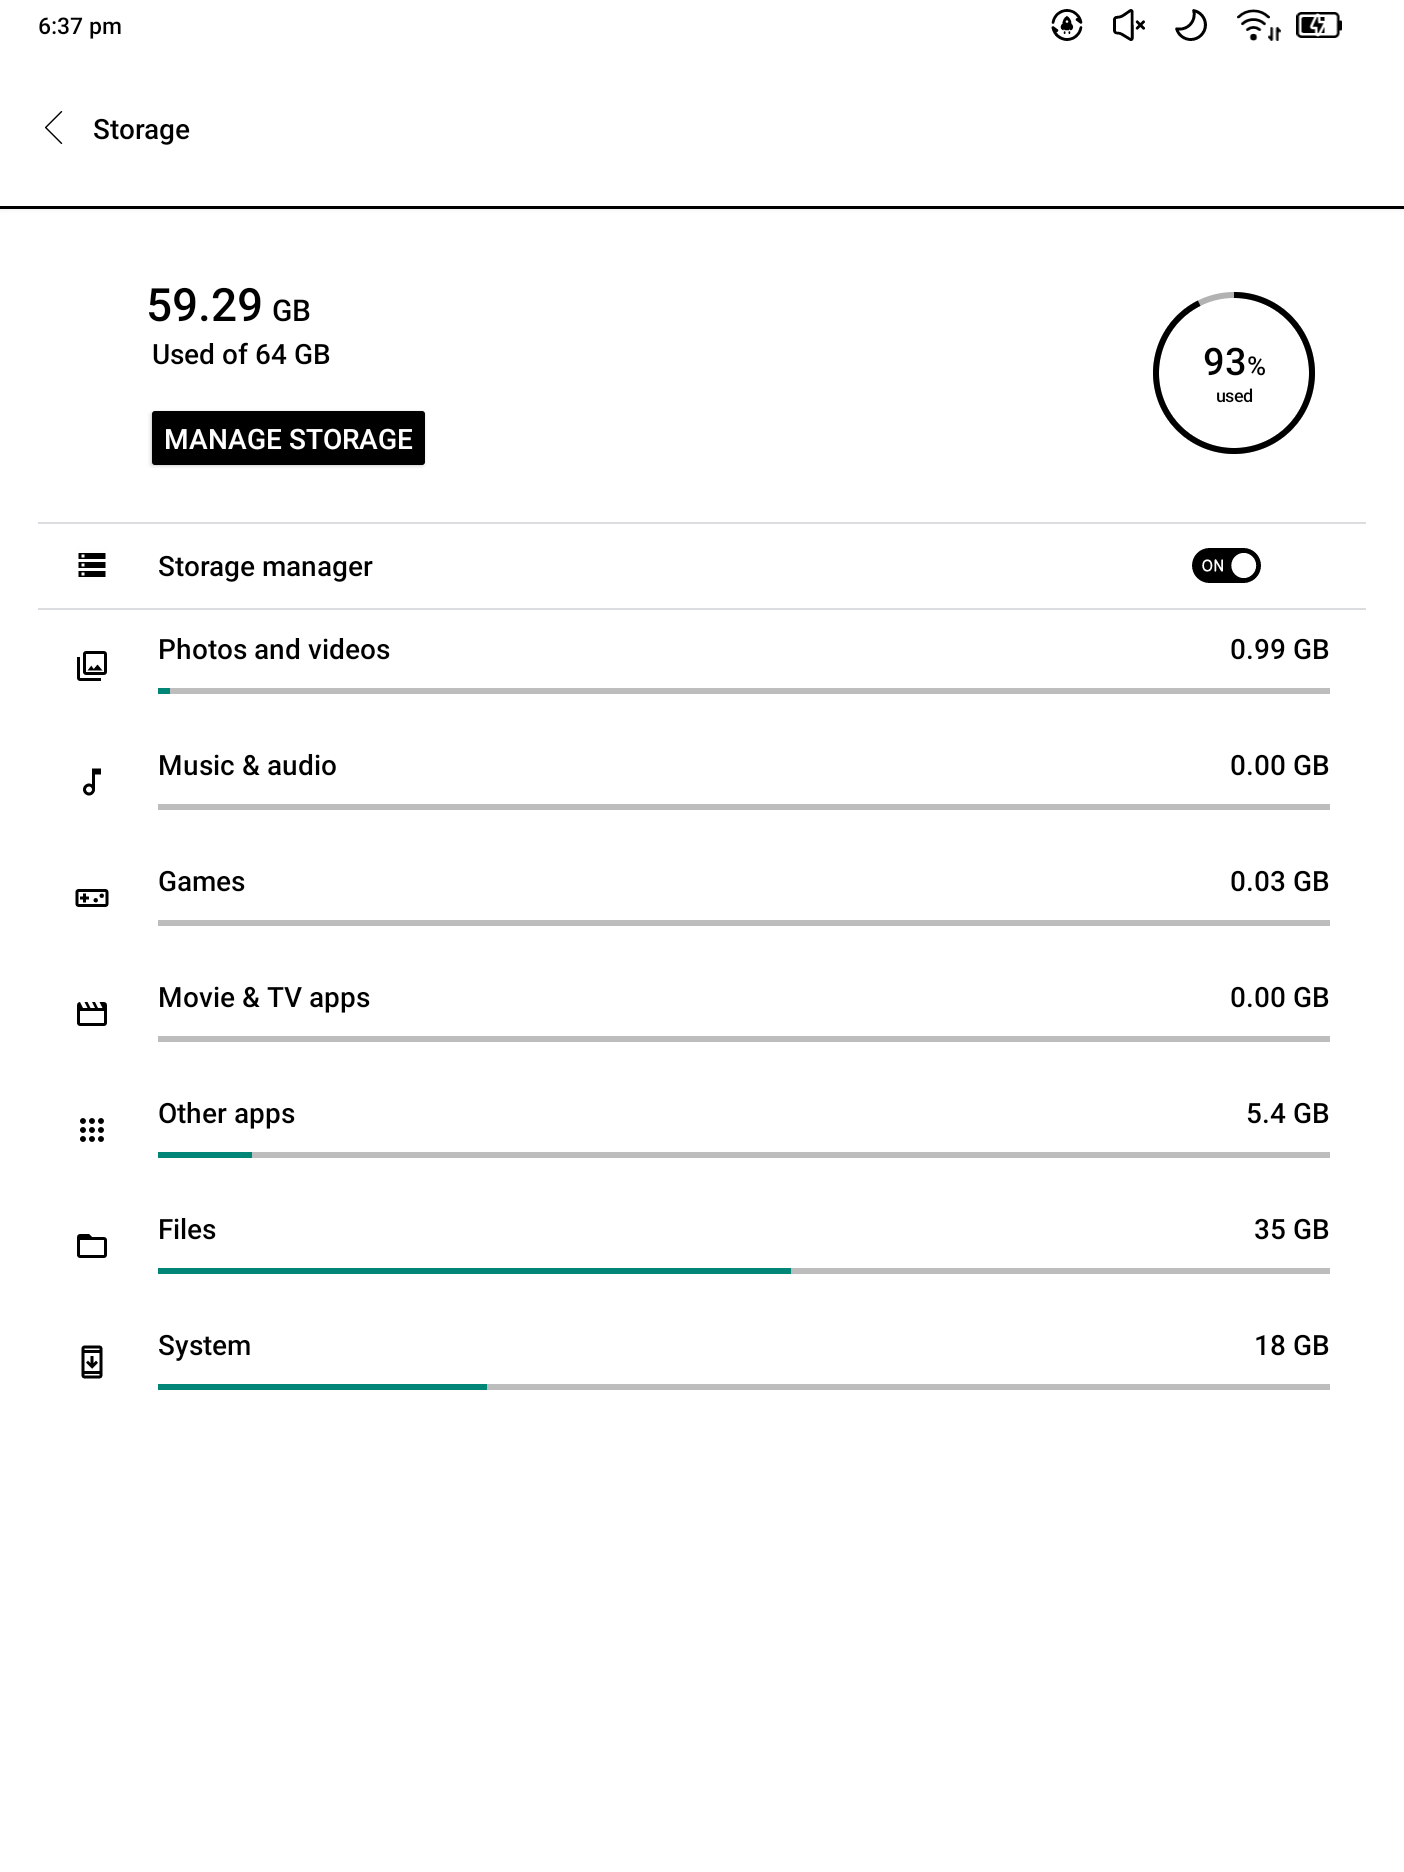
Task: Click the Storage manager list icon
Action: tap(92, 566)
